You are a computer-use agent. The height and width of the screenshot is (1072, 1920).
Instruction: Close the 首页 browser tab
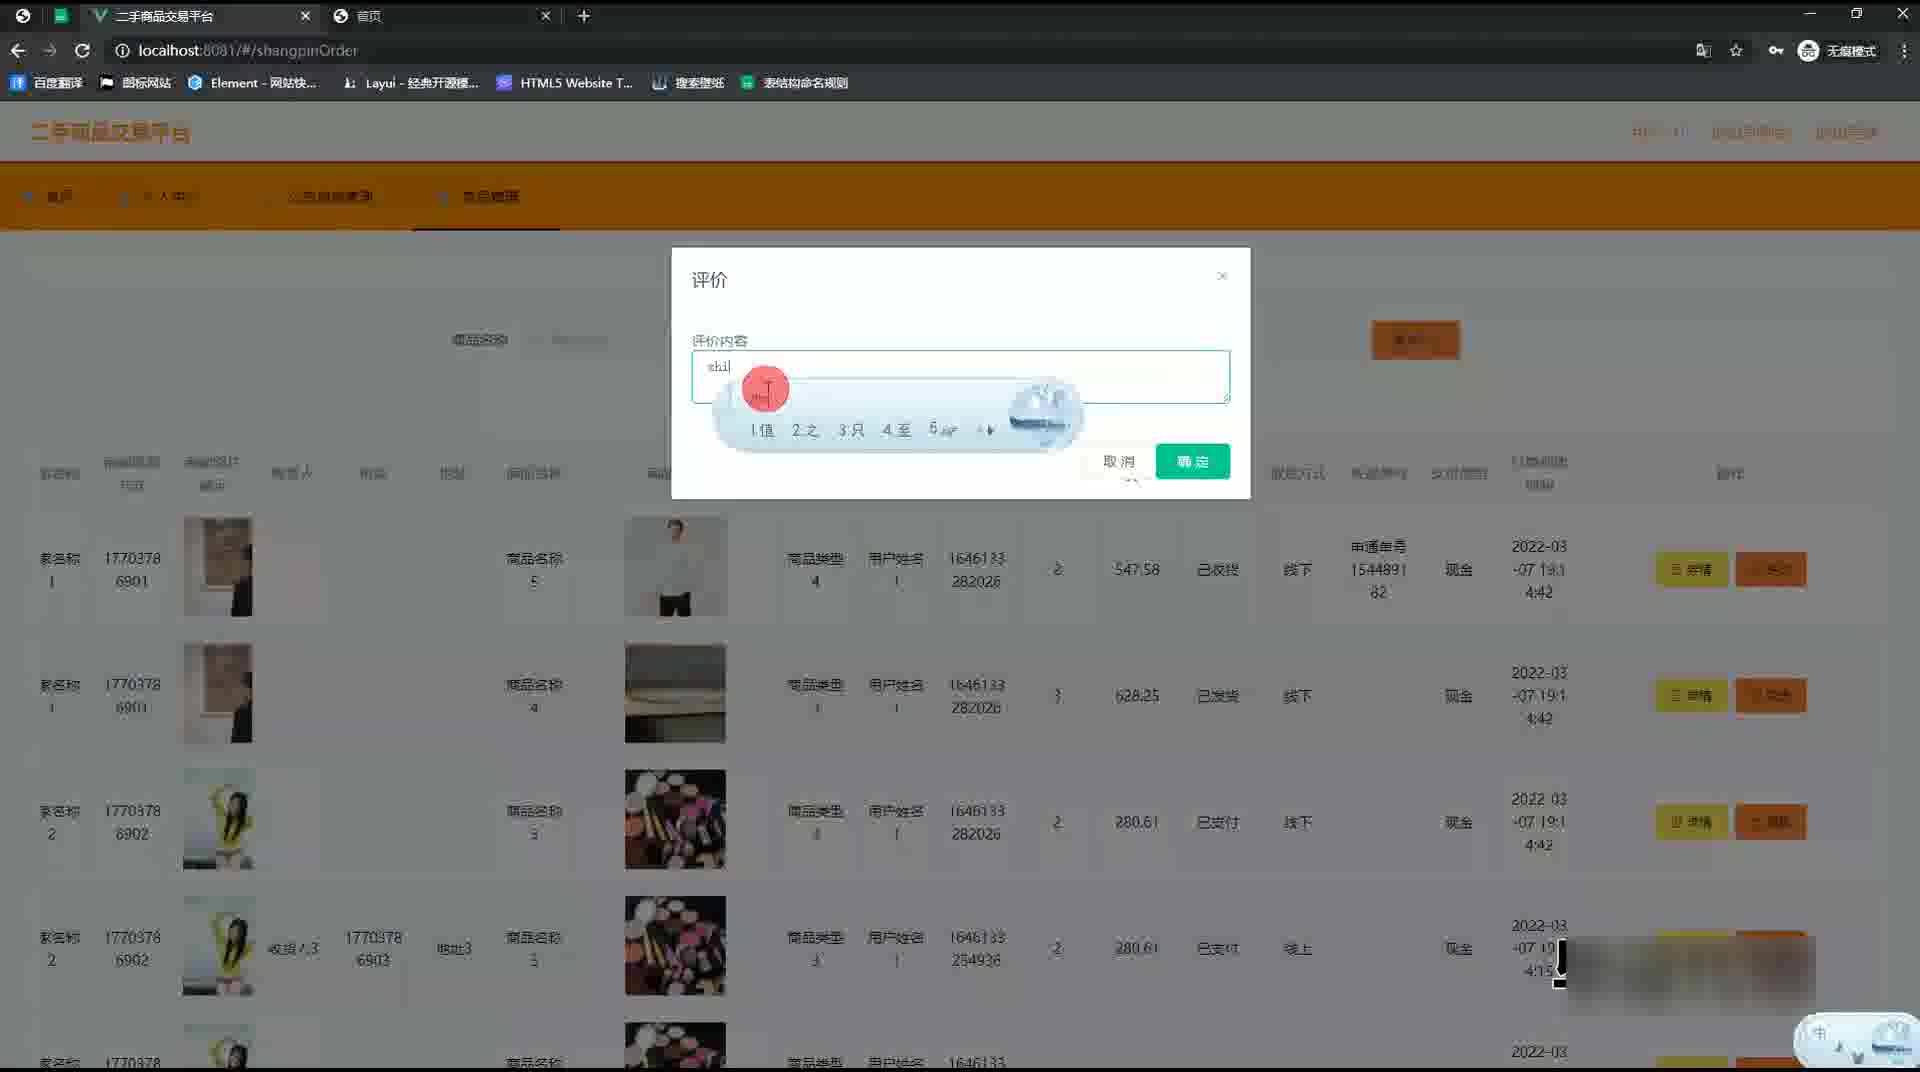click(x=545, y=16)
